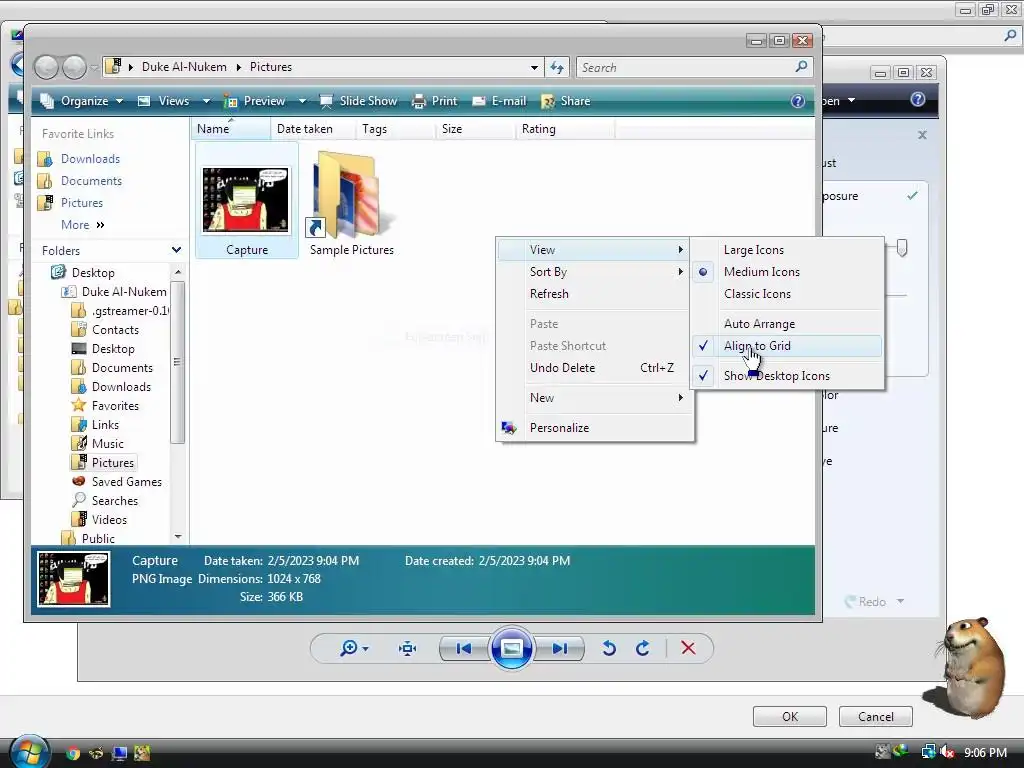Image resolution: width=1024 pixels, height=768 pixels.
Task: Rotate picture clockwise
Action: [643, 648]
